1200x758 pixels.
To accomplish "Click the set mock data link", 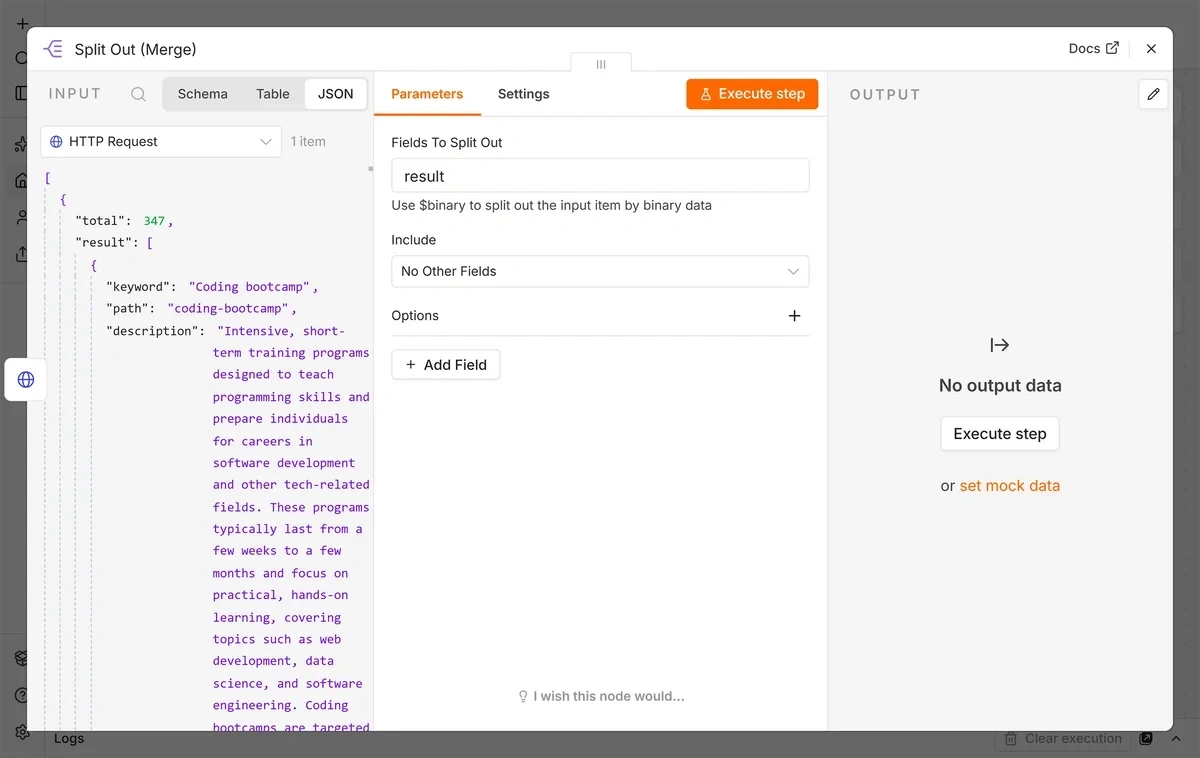I will 1010,486.
